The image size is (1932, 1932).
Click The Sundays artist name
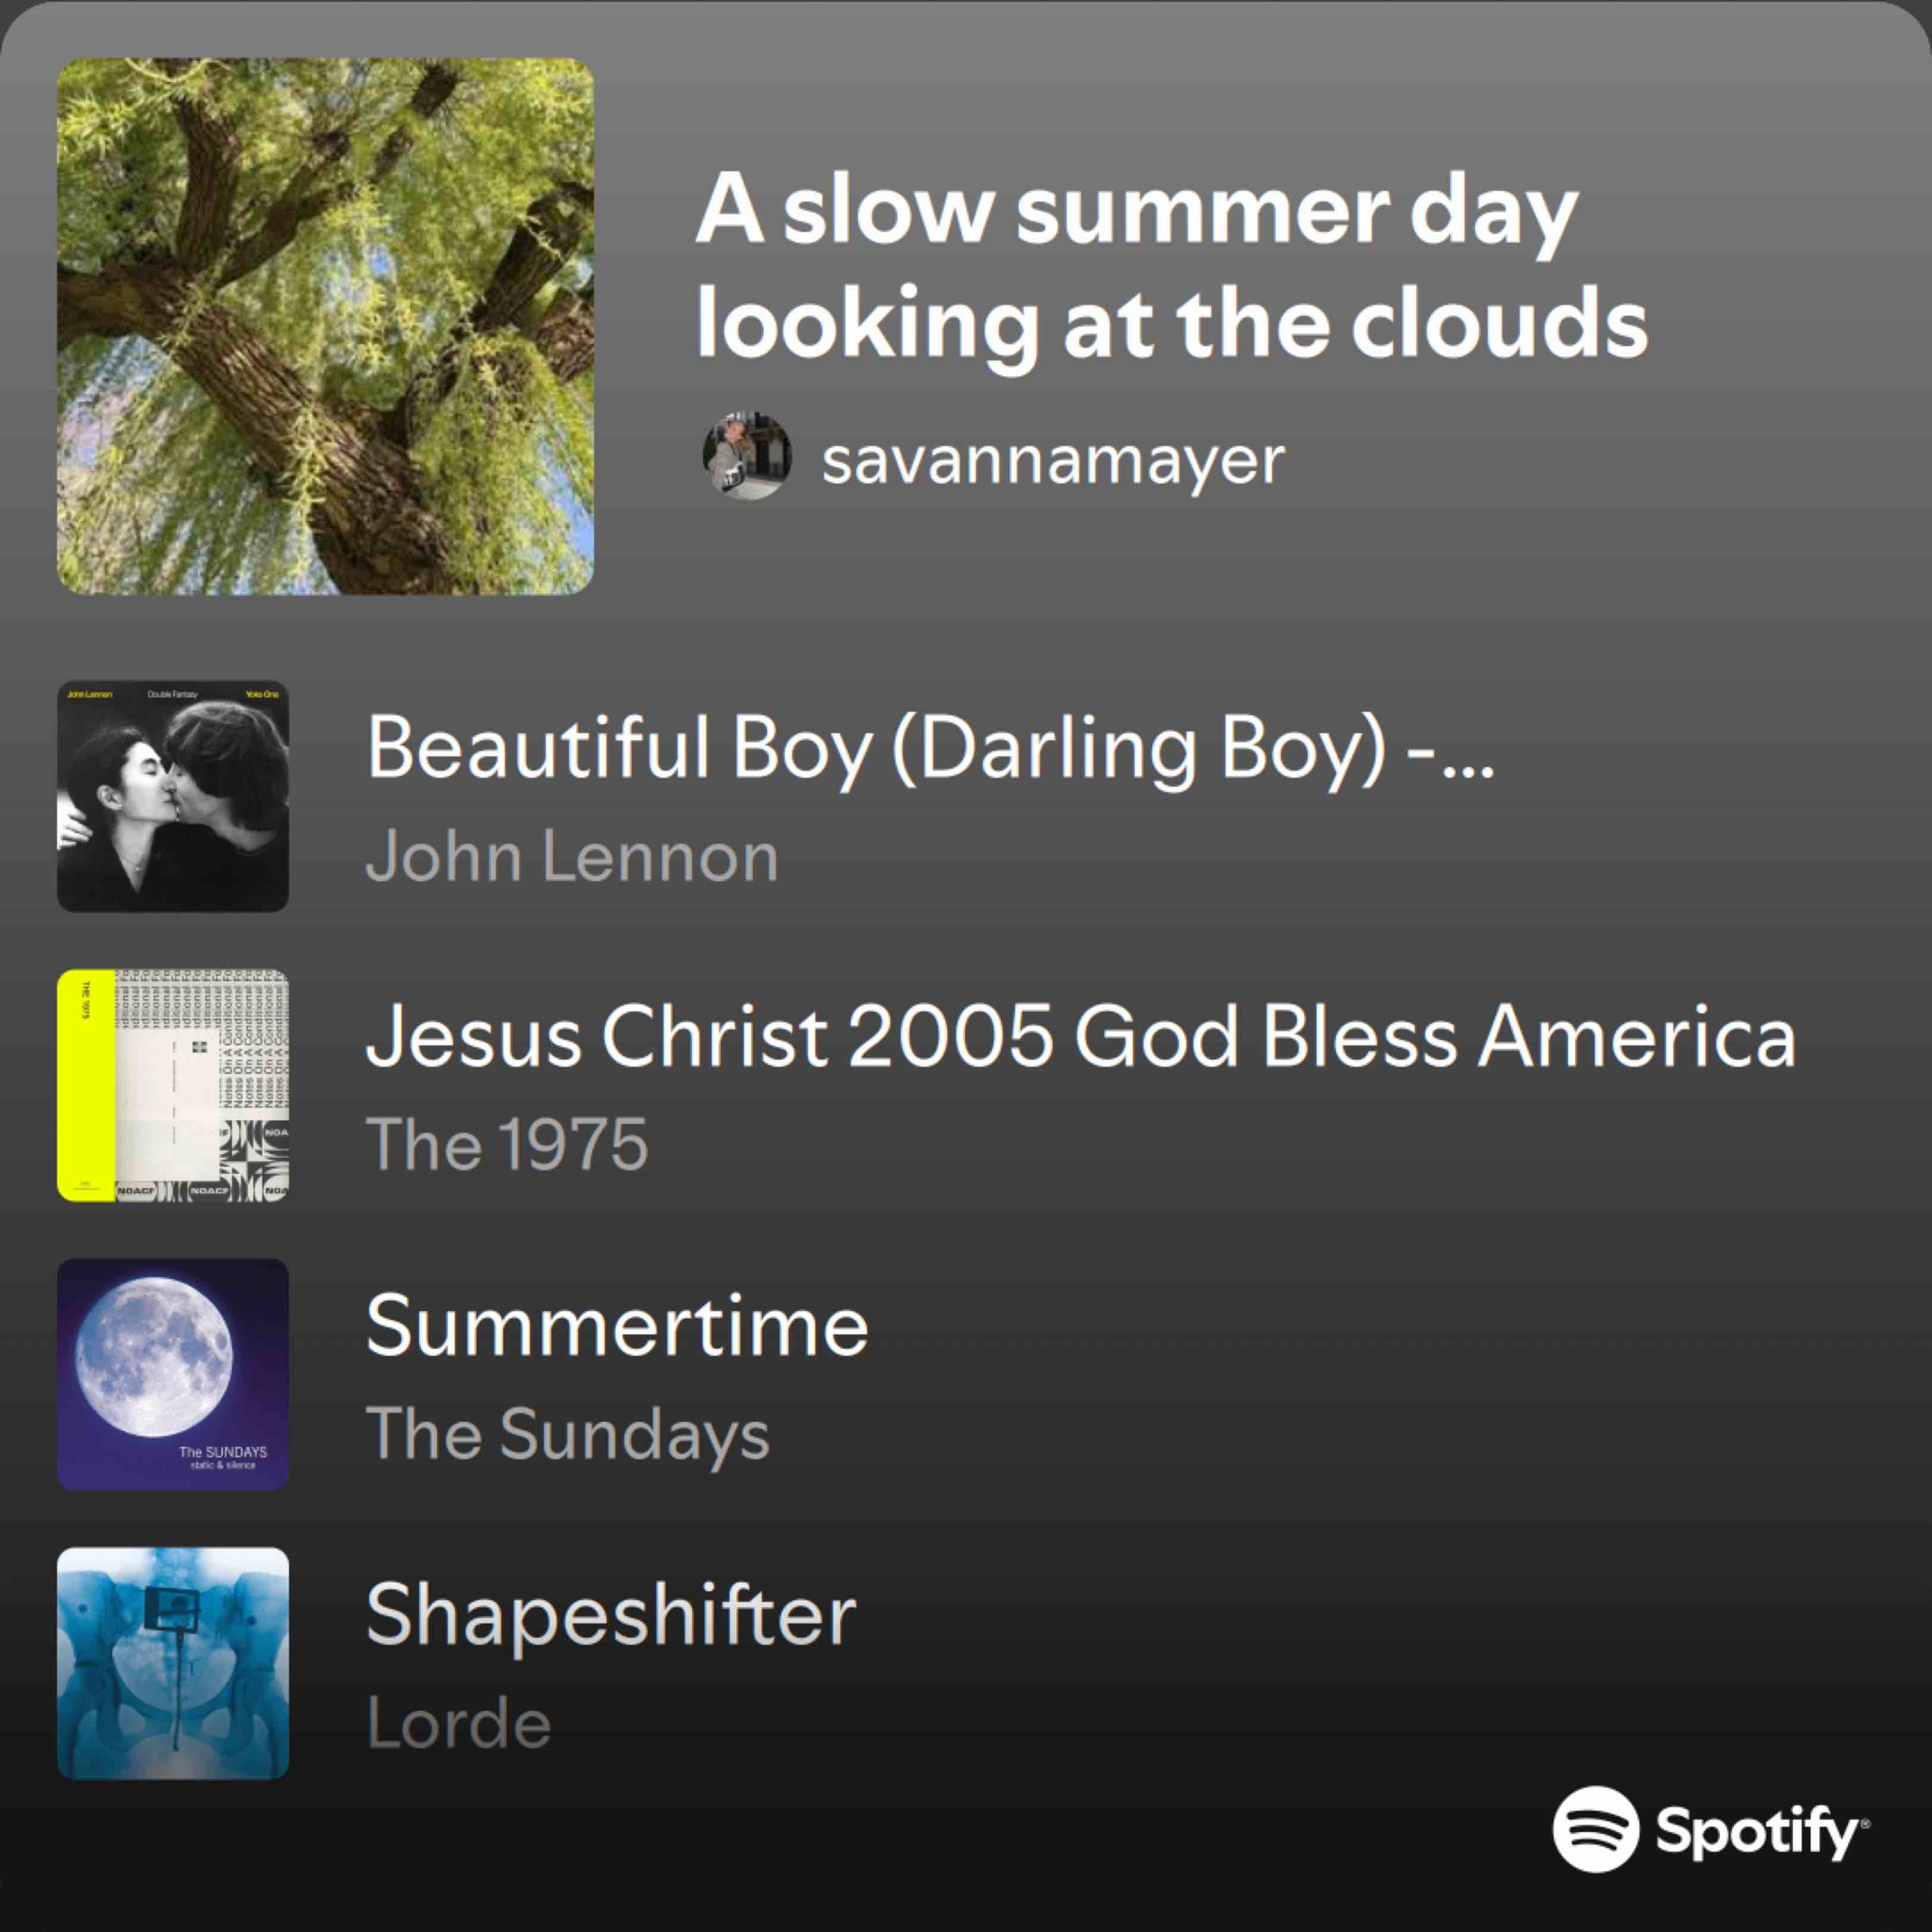pos(568,1434)
